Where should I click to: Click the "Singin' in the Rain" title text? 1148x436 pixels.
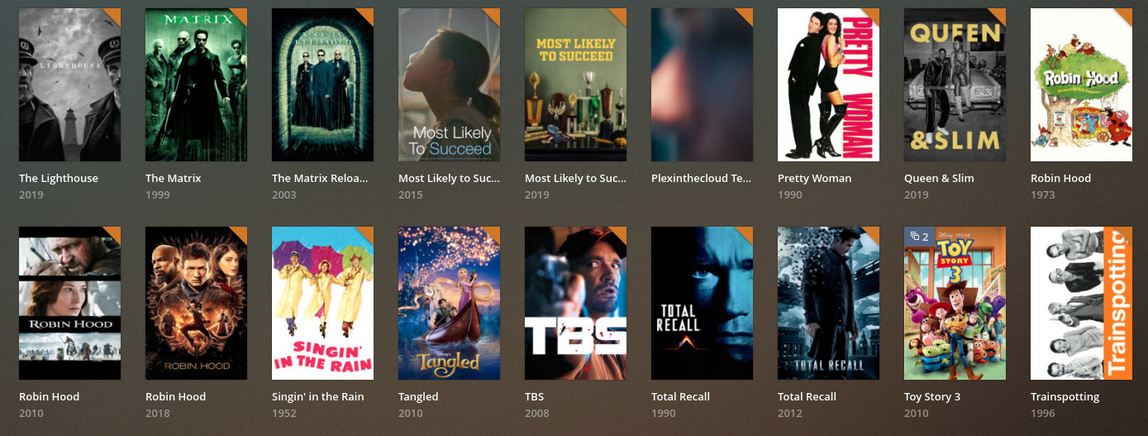(318, 396)
